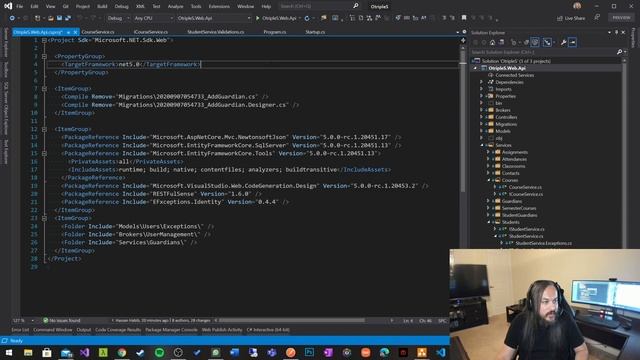Expand the Guardians folder

(x=488, y=201)
